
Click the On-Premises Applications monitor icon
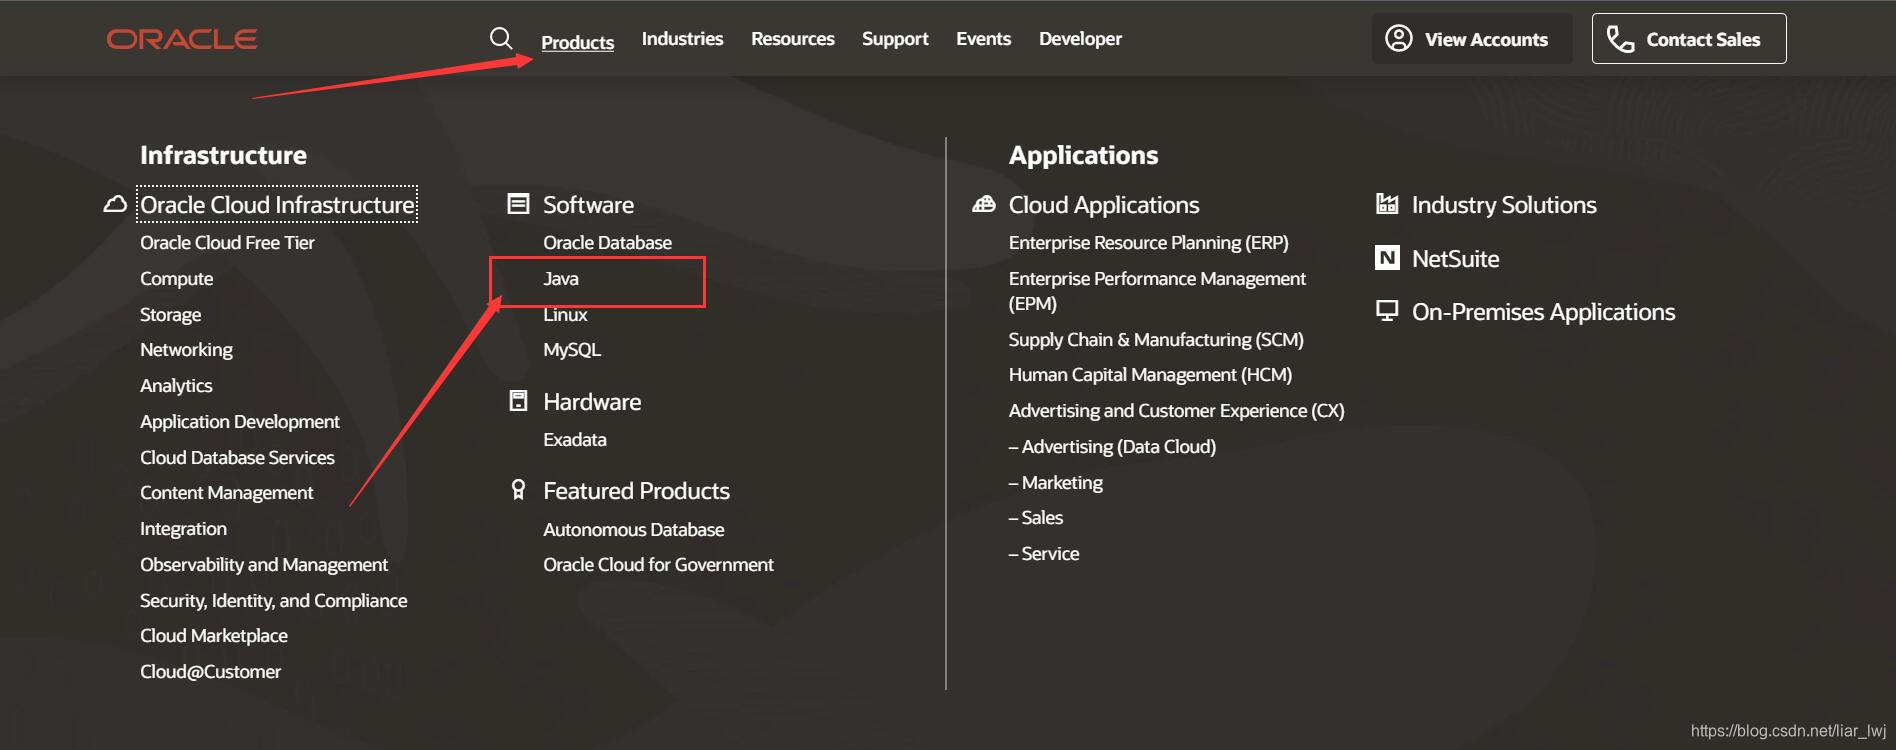pos(1387,311)
